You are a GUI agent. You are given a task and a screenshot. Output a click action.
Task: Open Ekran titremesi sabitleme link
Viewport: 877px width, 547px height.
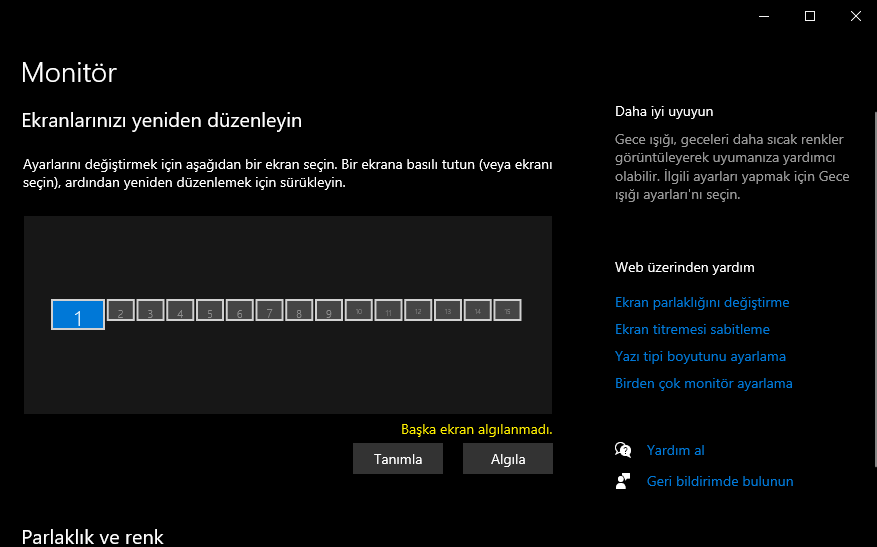[692, 329]
